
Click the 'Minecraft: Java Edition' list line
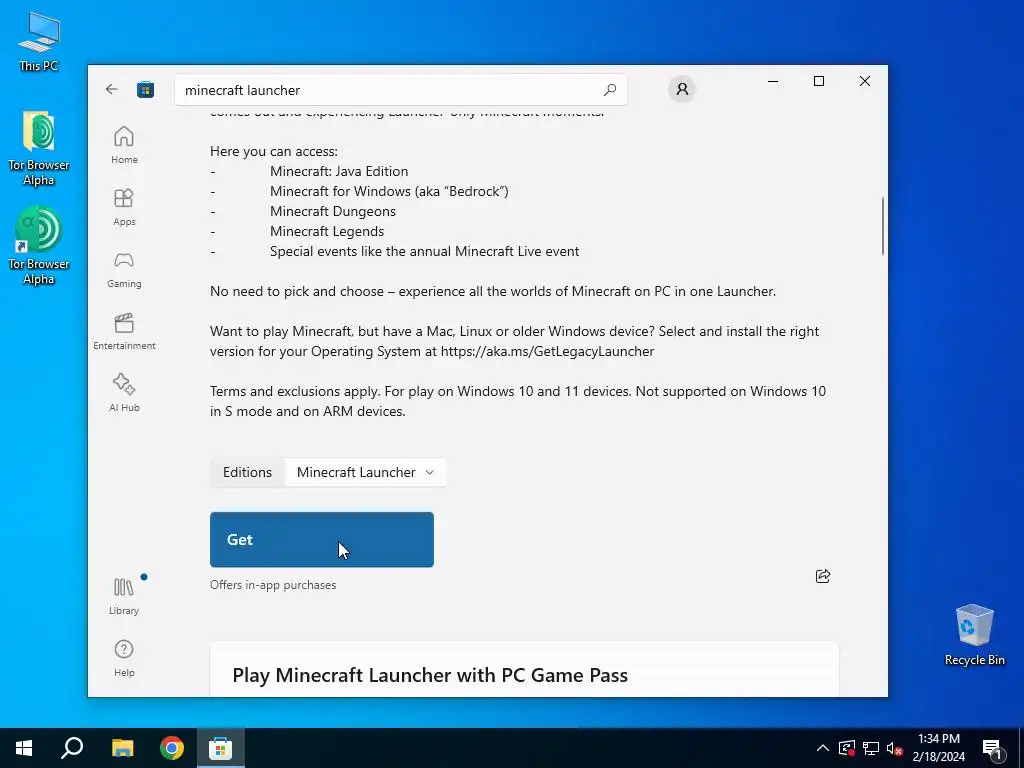(339, 171)
